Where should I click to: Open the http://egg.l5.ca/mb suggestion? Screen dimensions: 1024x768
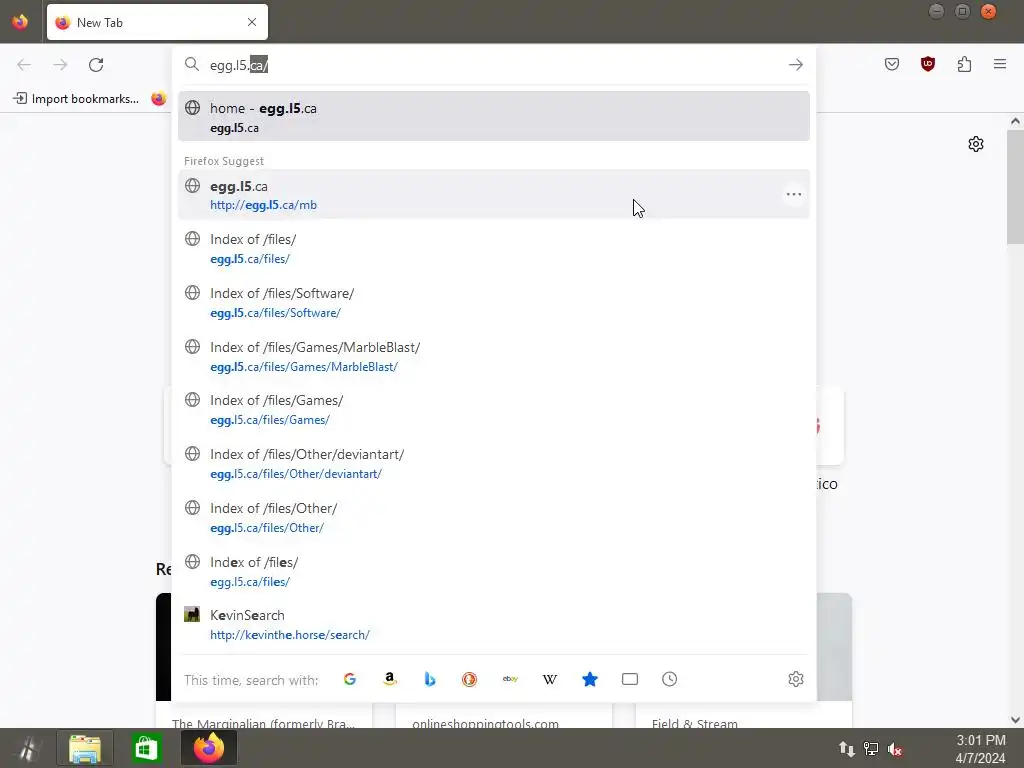coord(494,195)
